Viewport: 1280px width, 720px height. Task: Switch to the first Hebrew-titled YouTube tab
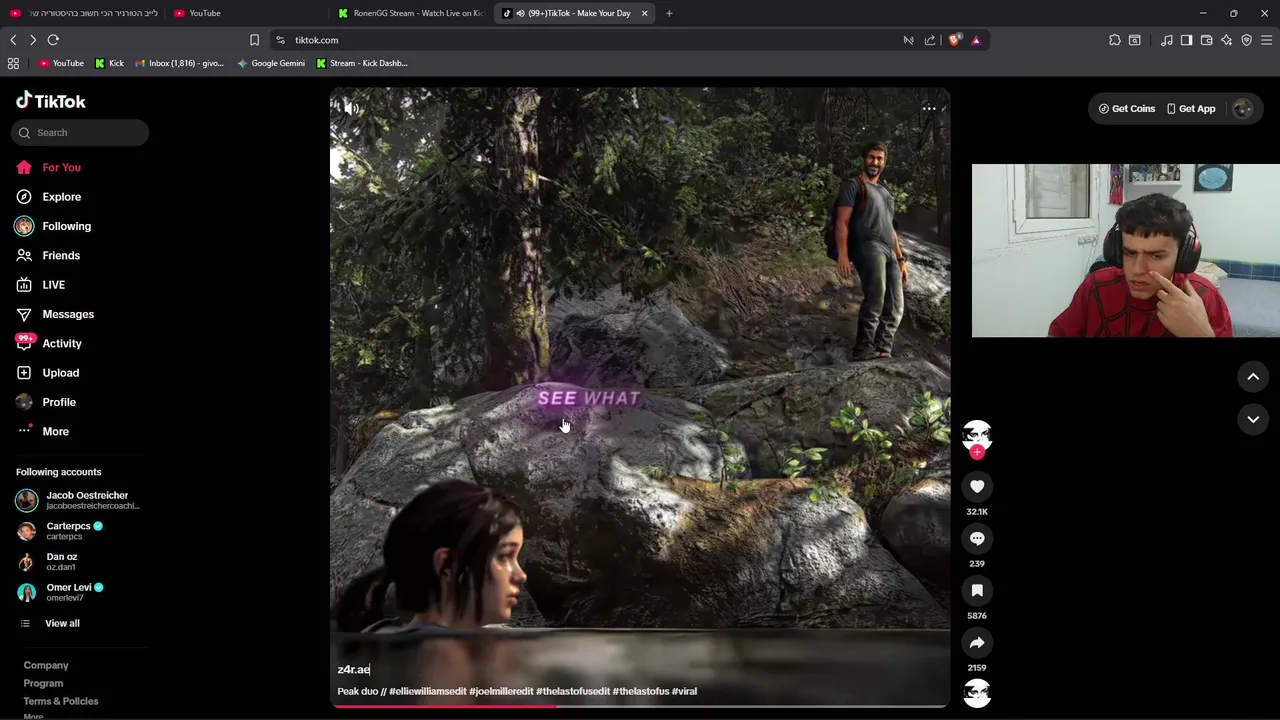(x=83, y=13)
